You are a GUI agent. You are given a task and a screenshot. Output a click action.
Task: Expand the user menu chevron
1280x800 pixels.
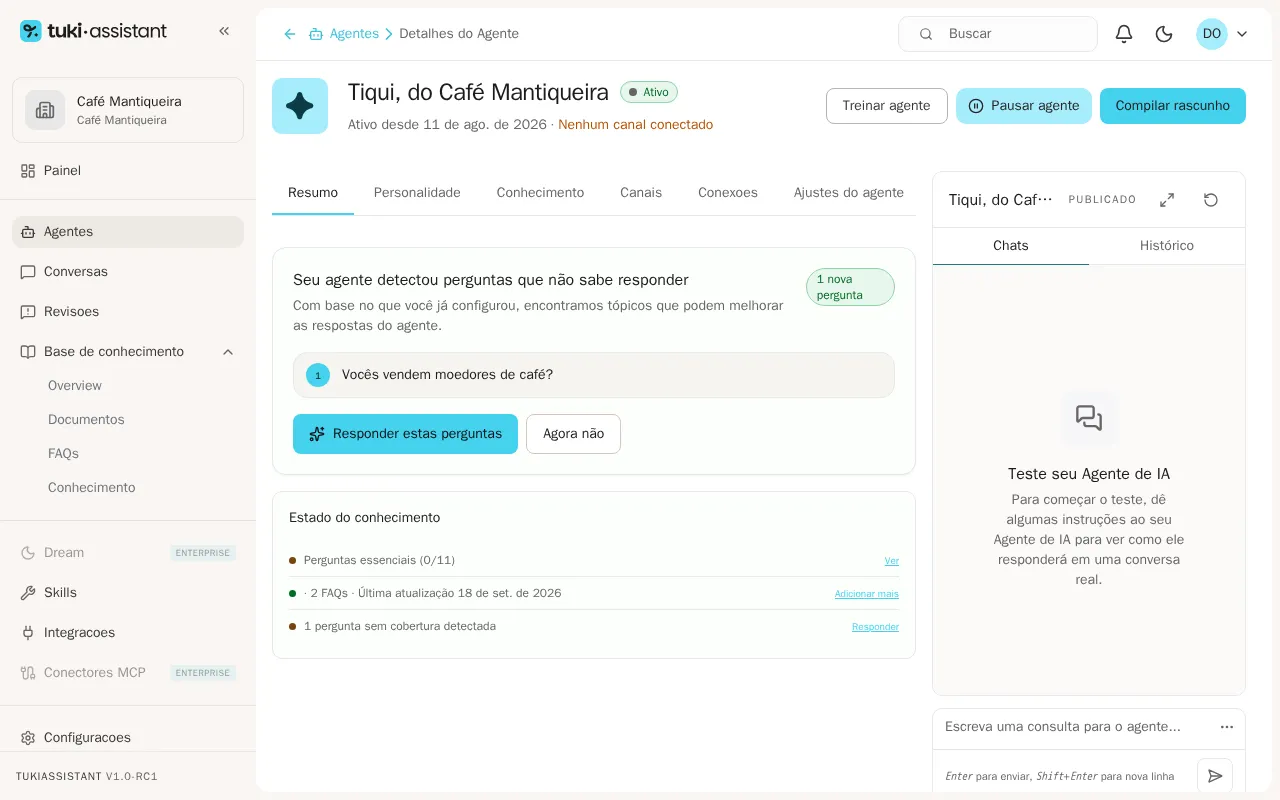coord(1242,34)
